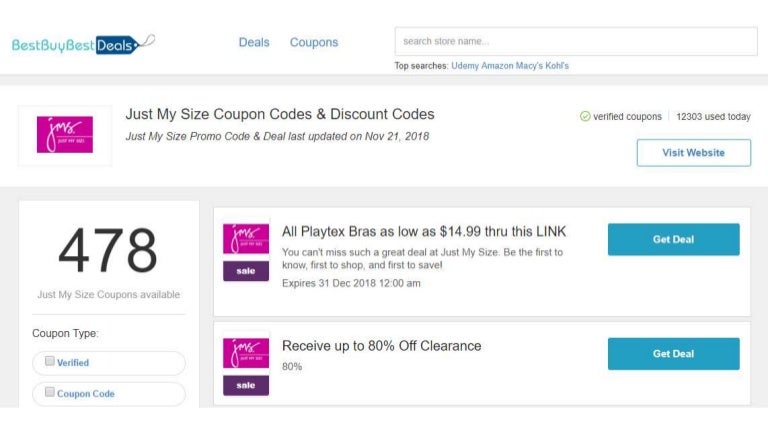Image resolution: width=768 pixels, height=432 pixels.
Task: Get Deal for 80% Off Clearance
Action: [673, 354]
